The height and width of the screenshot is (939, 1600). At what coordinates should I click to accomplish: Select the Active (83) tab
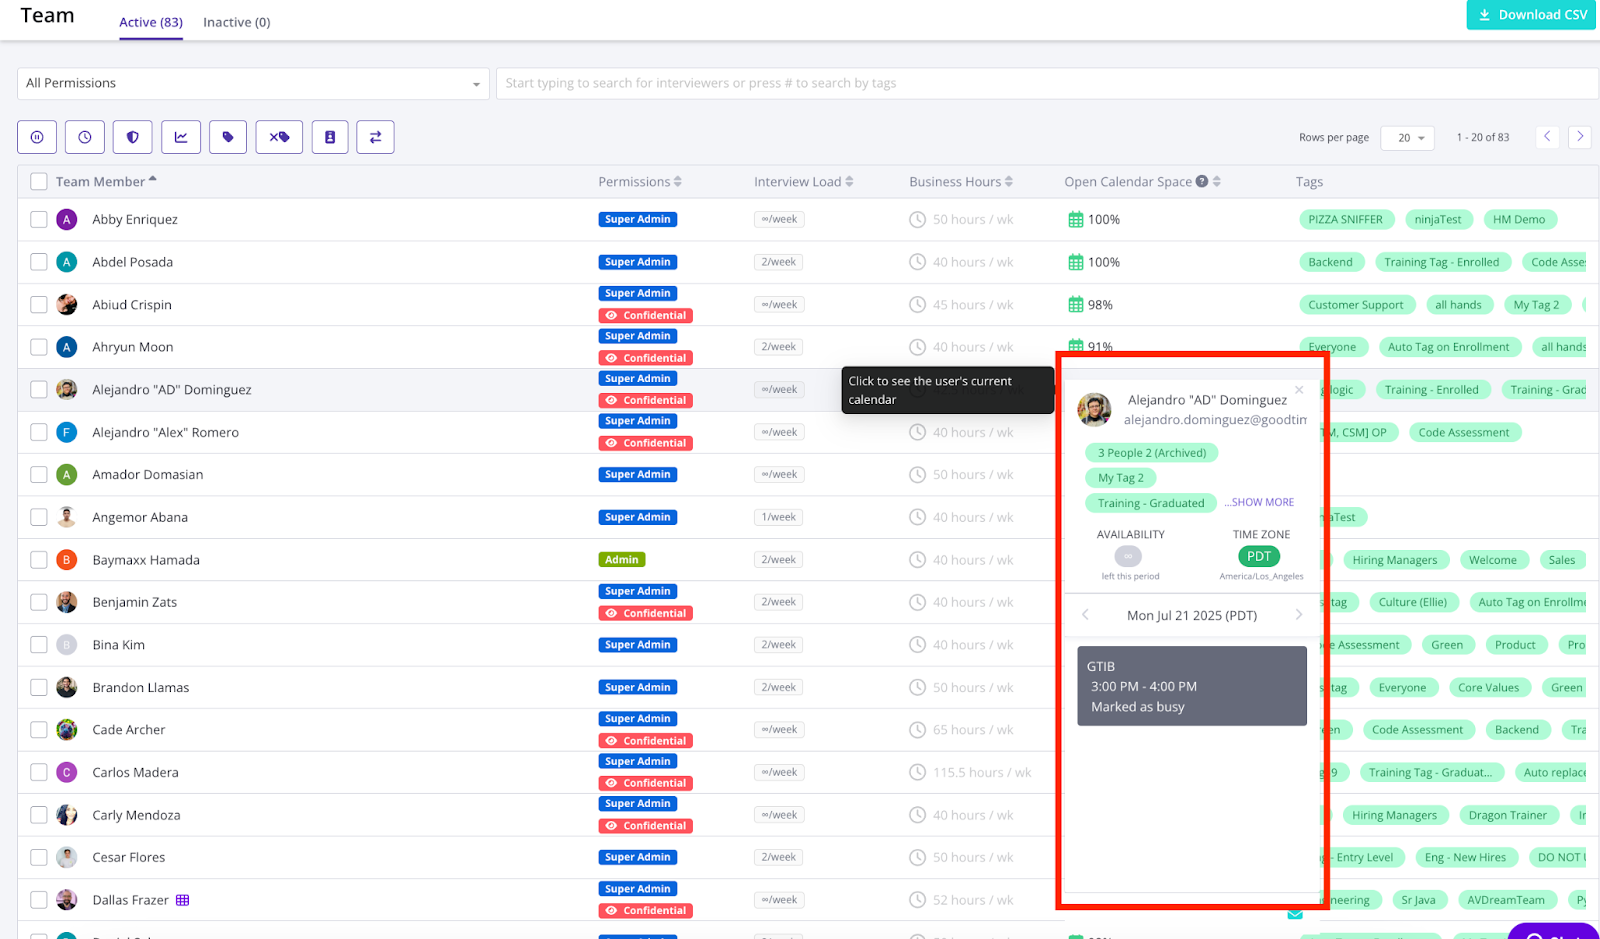pyautogui.click(x=151, y=22)
